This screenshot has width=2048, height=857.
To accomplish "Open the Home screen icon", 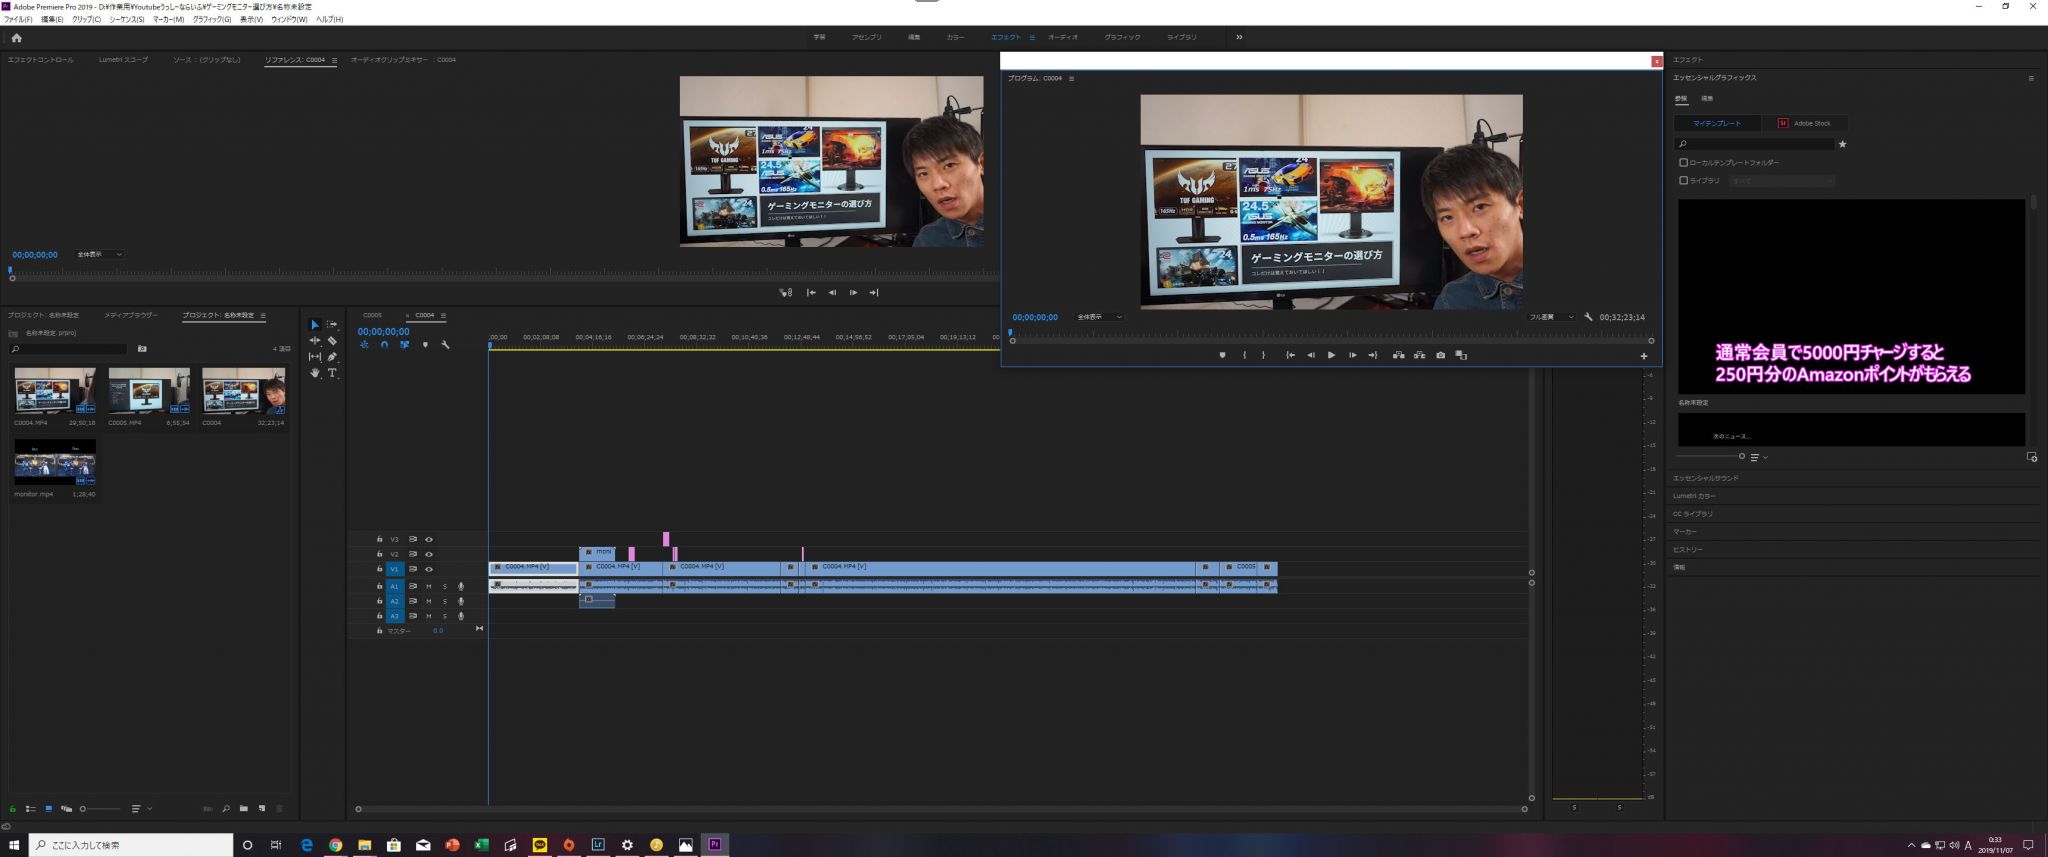I will click(x=16, y=38).
